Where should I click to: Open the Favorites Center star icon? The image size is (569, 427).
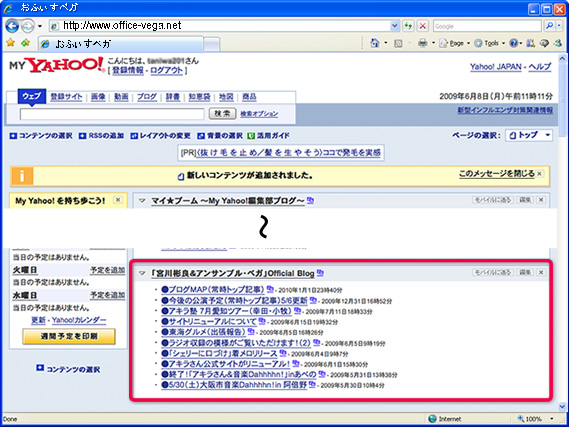tap(11, 43)
